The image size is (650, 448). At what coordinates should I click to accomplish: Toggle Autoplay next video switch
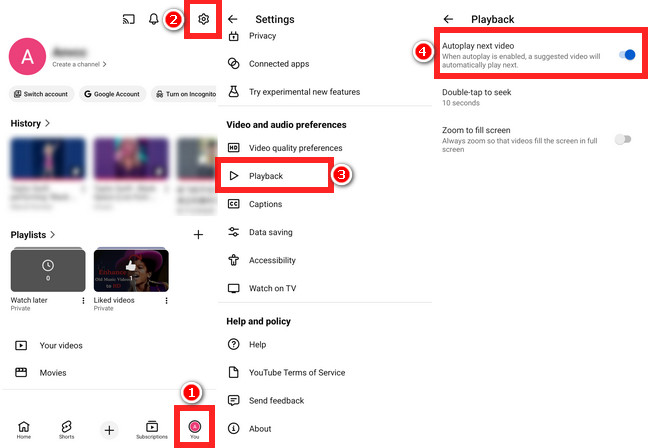click(627, 55)
